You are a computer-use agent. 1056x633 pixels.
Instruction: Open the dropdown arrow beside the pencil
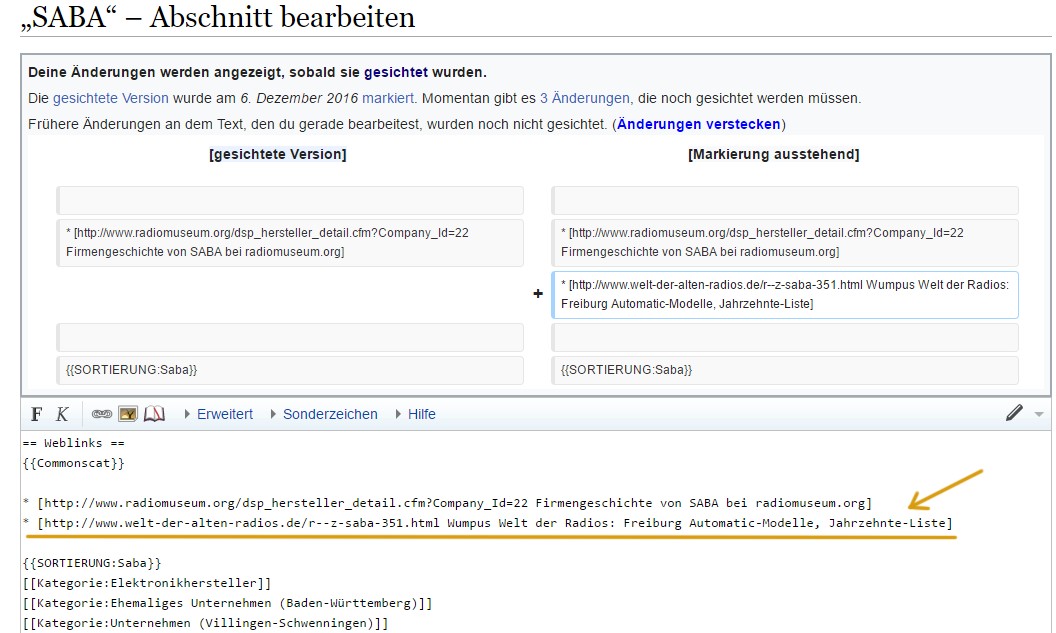[x=1038, y=414]
